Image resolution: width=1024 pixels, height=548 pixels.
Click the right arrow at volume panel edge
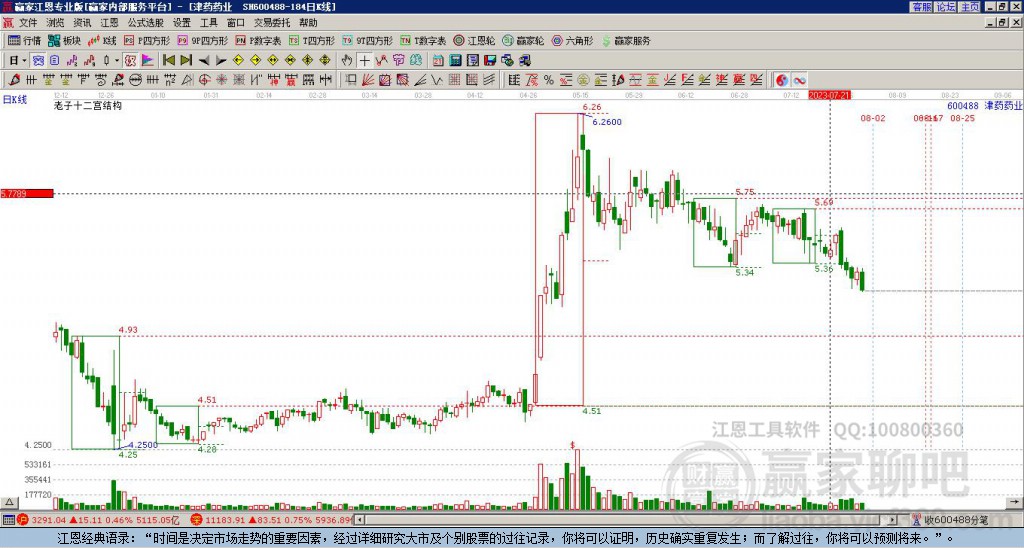point(1016,502)
